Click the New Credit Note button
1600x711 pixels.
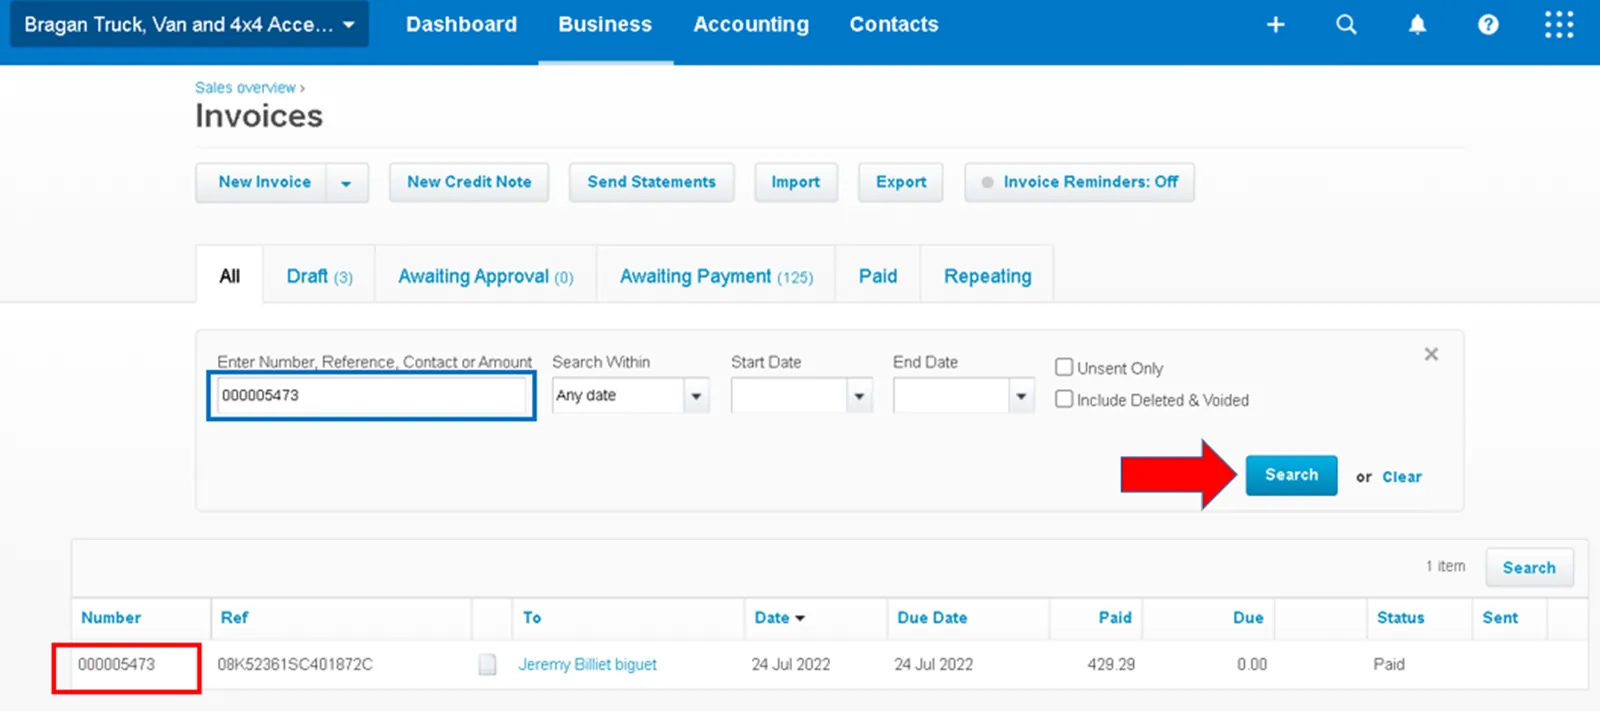[469, 182]
